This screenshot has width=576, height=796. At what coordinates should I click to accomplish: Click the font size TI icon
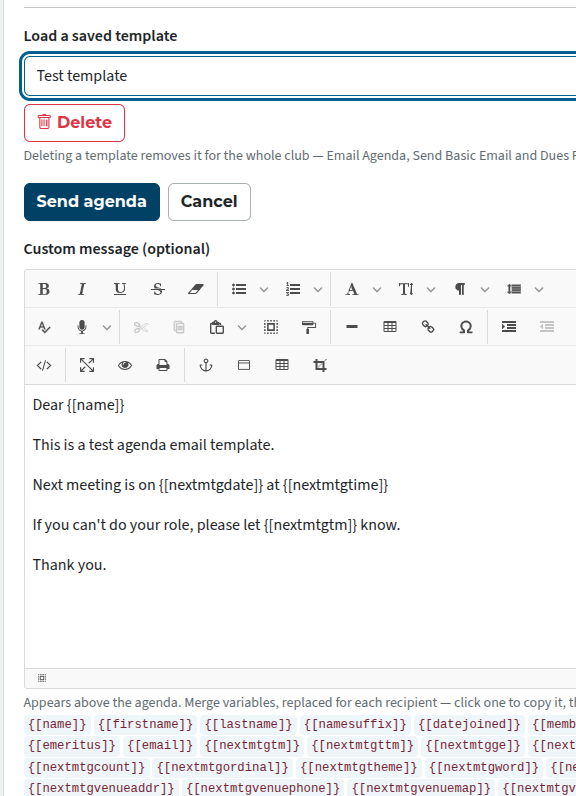(406, 289)
